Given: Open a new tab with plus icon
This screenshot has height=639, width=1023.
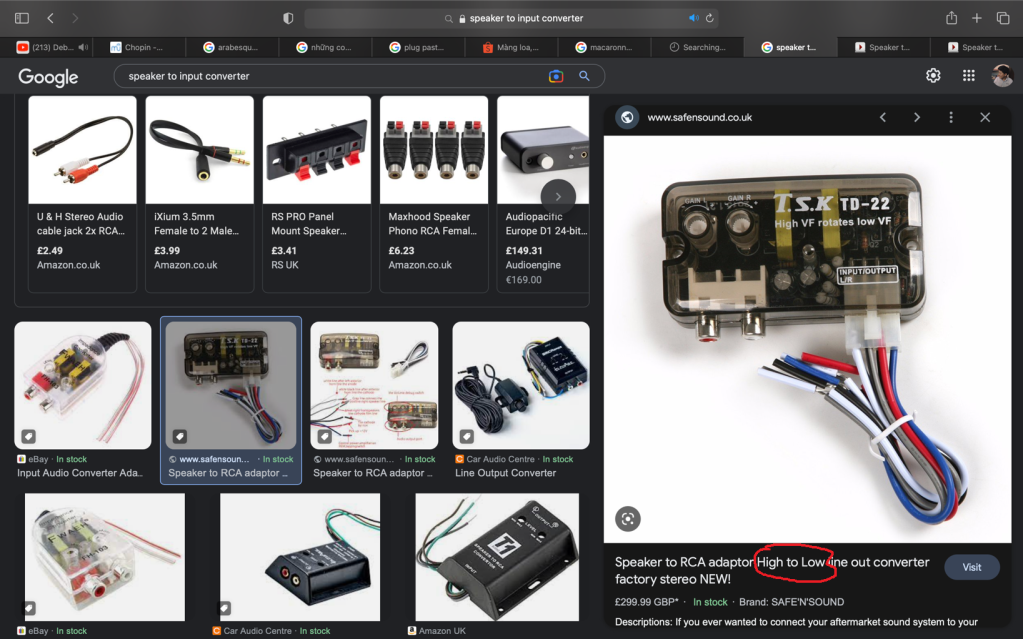Looking at the screenshot, I should tap(977, 18).
